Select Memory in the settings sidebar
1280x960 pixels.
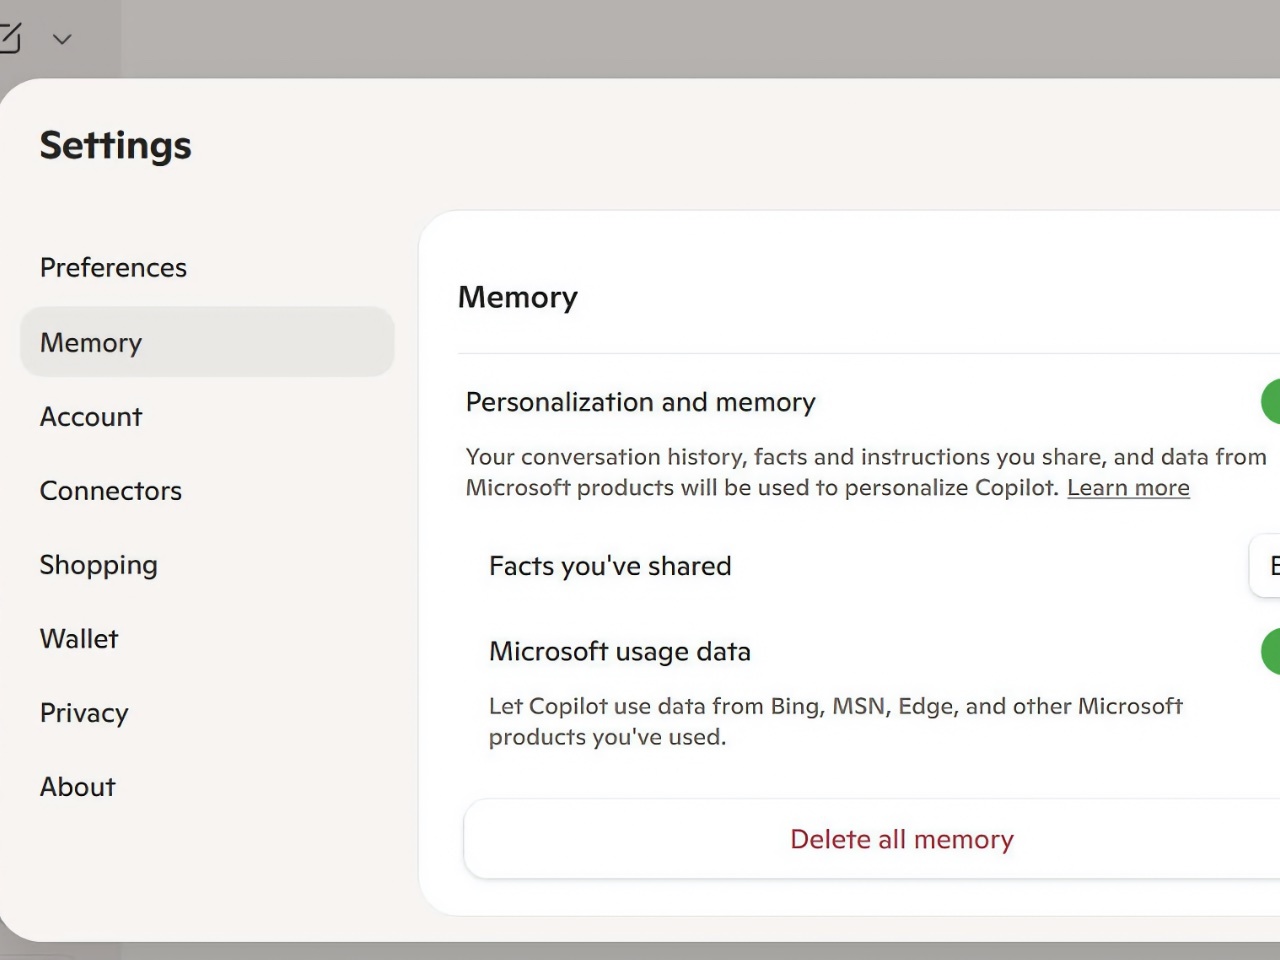click(x=91, y=343)
